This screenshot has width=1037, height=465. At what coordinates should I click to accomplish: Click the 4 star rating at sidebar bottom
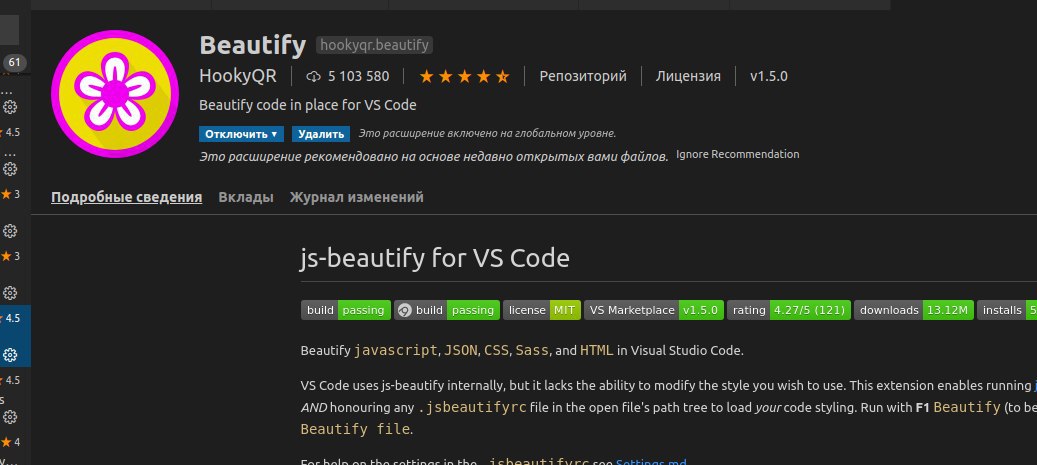[x=17, y=442]
